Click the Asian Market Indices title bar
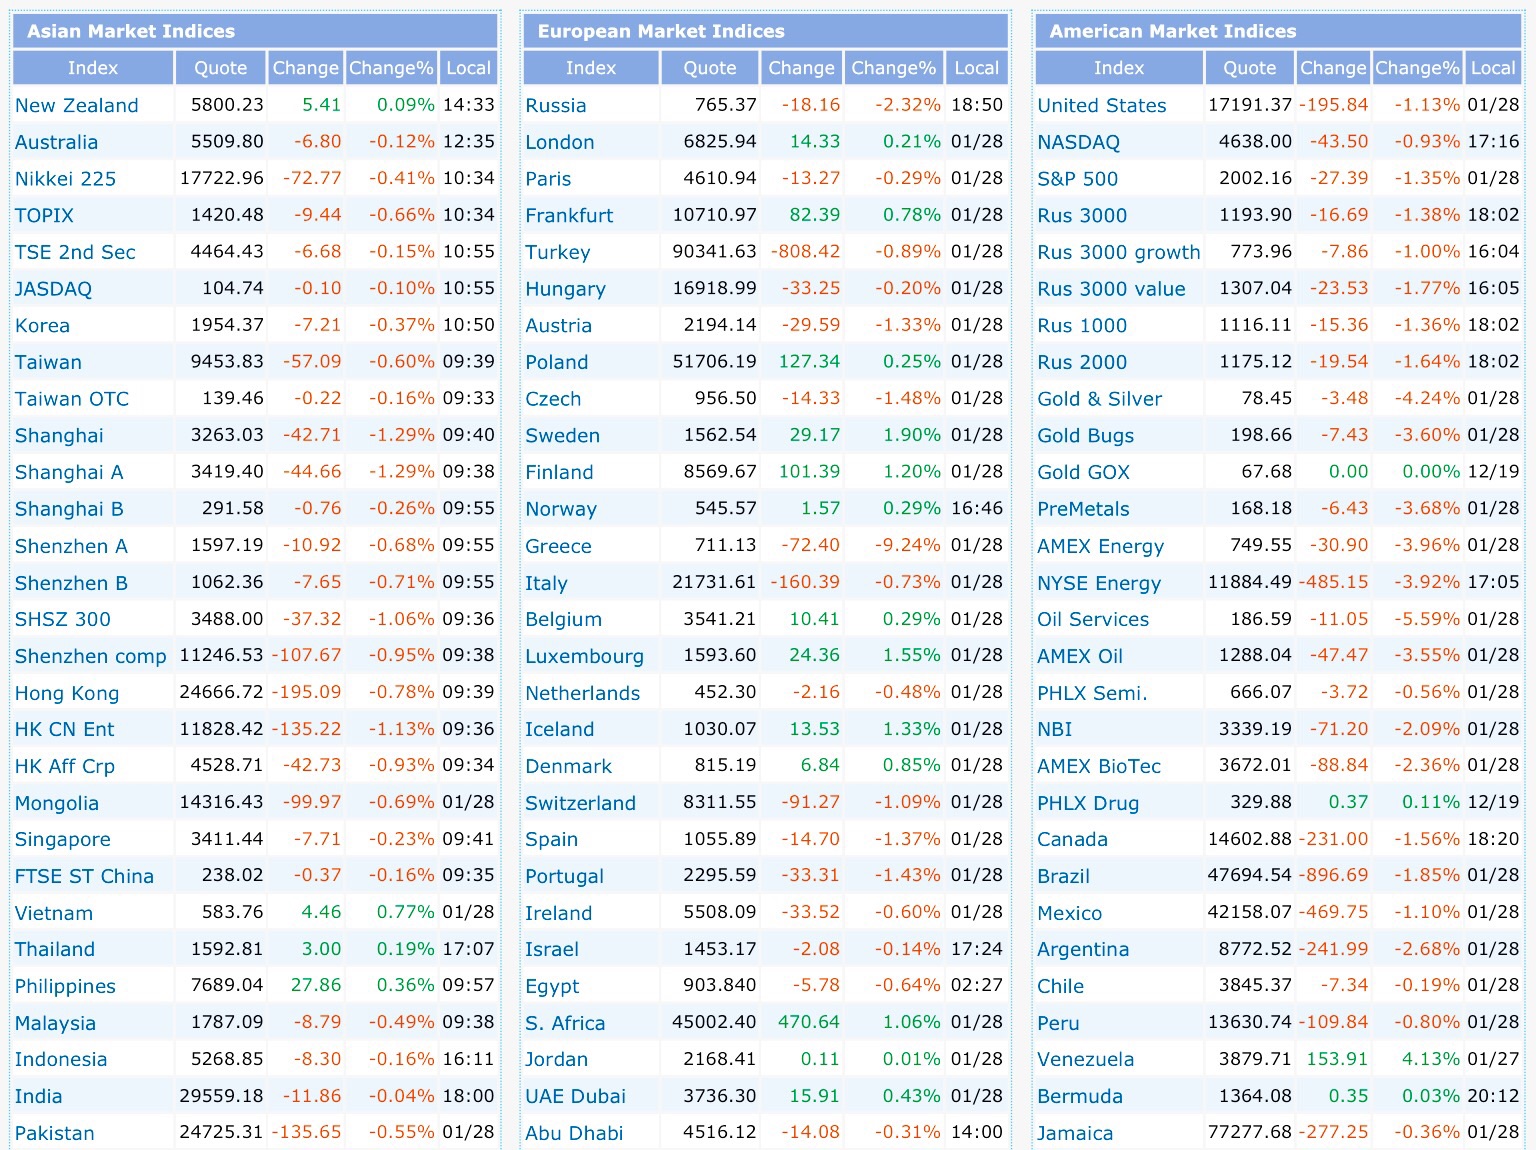1536x1150 pixels. tap(255, 31)
